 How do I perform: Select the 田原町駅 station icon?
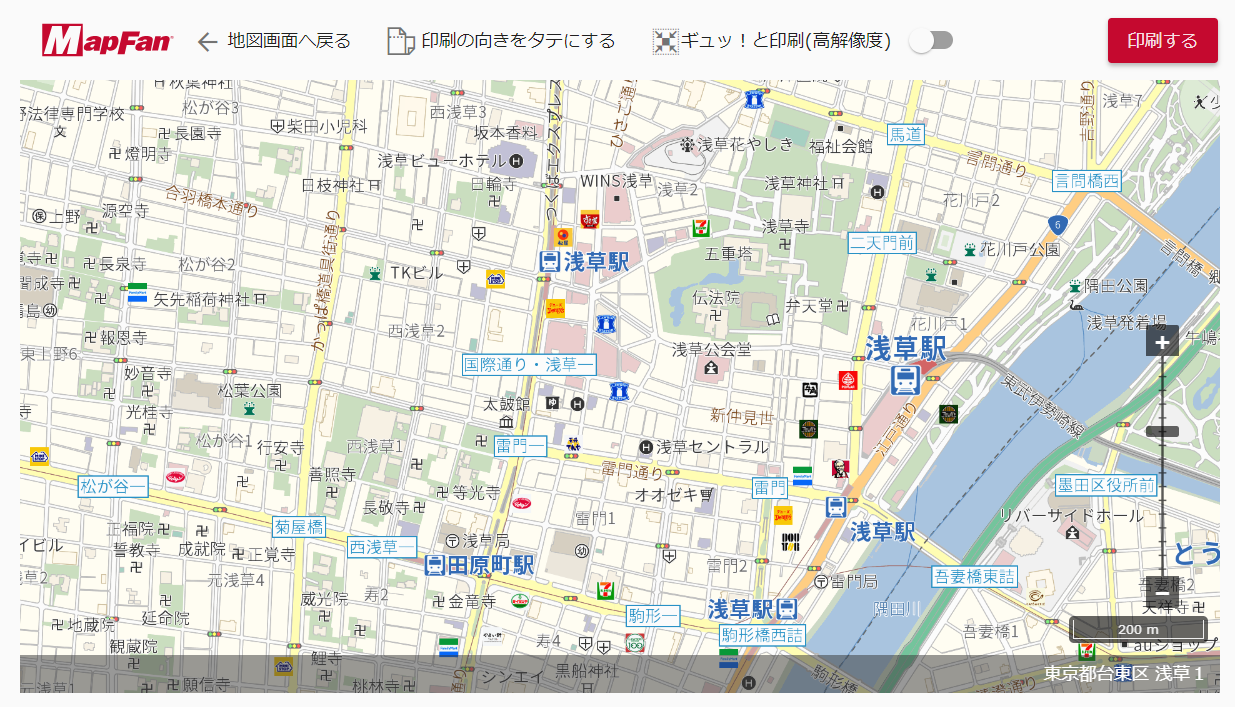(x=435, y=565)
